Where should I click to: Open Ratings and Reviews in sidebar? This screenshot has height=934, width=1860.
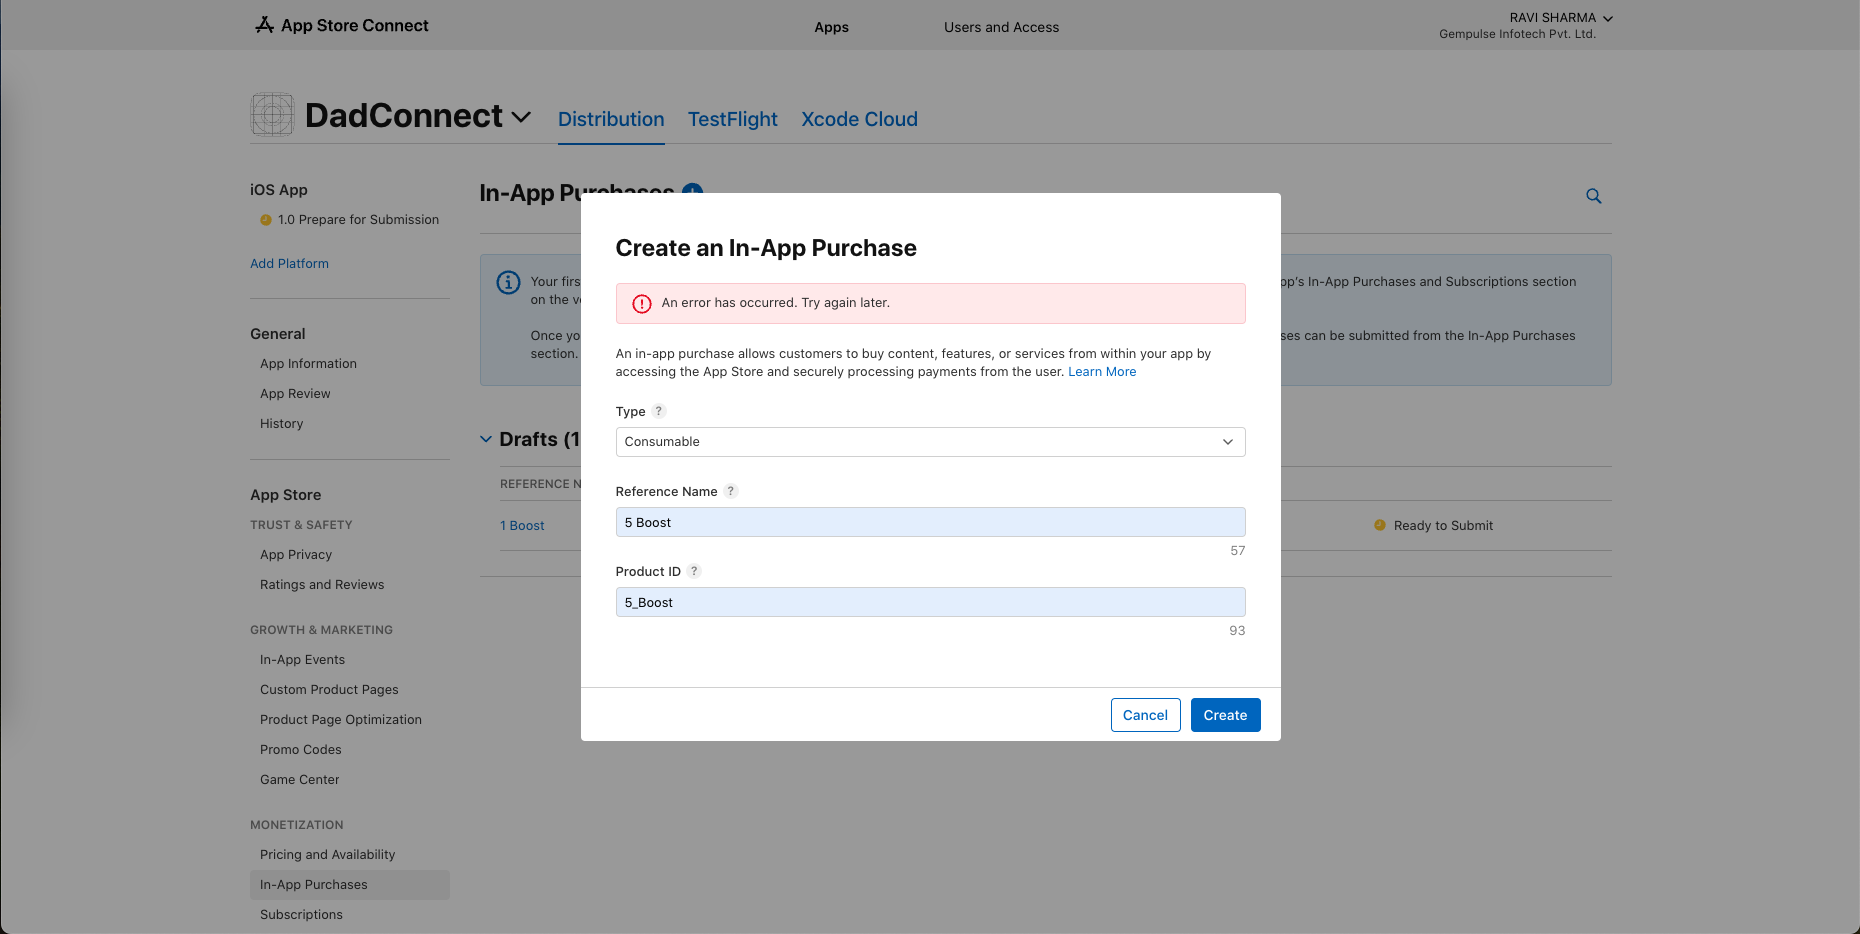click(x=322, y=585)
